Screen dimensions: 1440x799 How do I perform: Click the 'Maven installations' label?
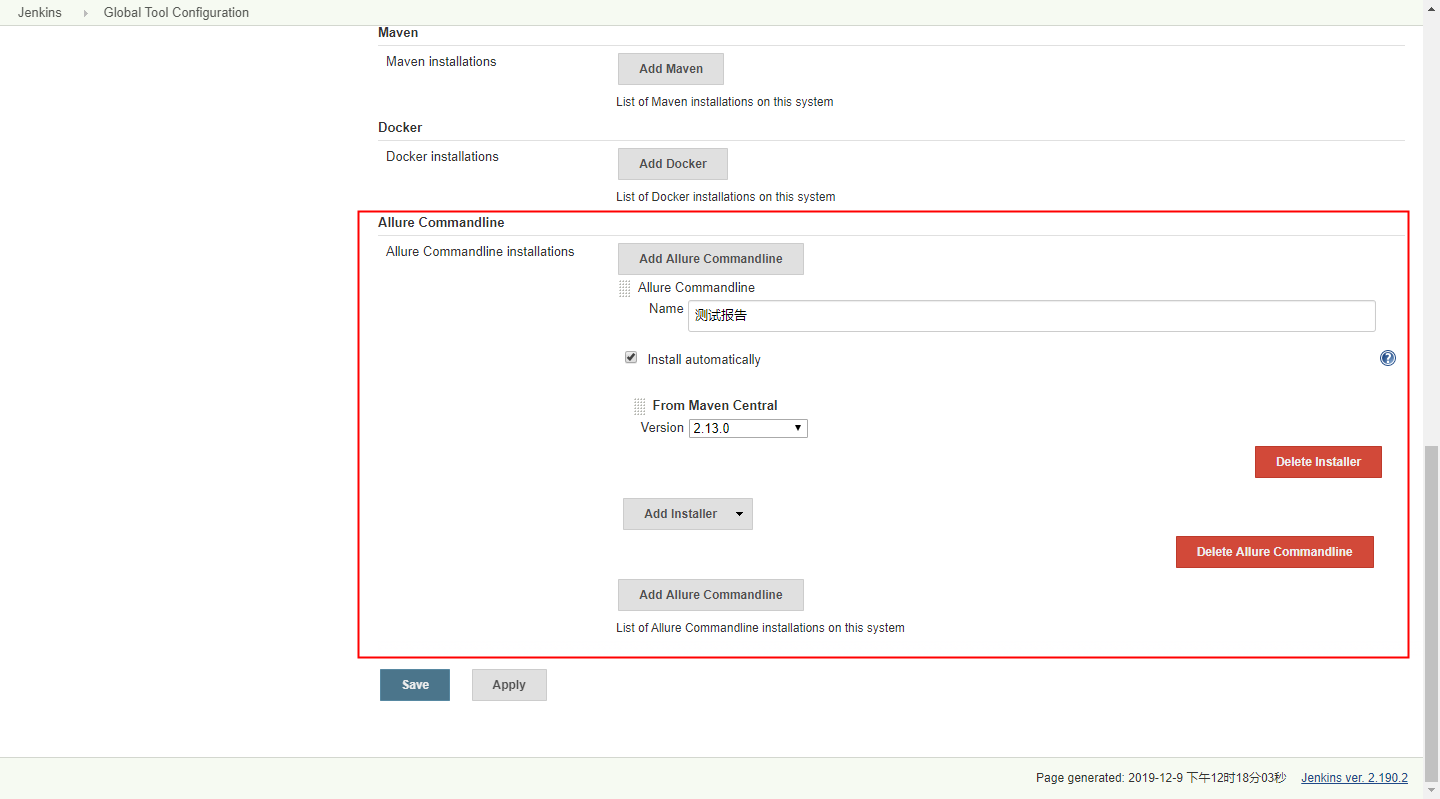(441, 62)
